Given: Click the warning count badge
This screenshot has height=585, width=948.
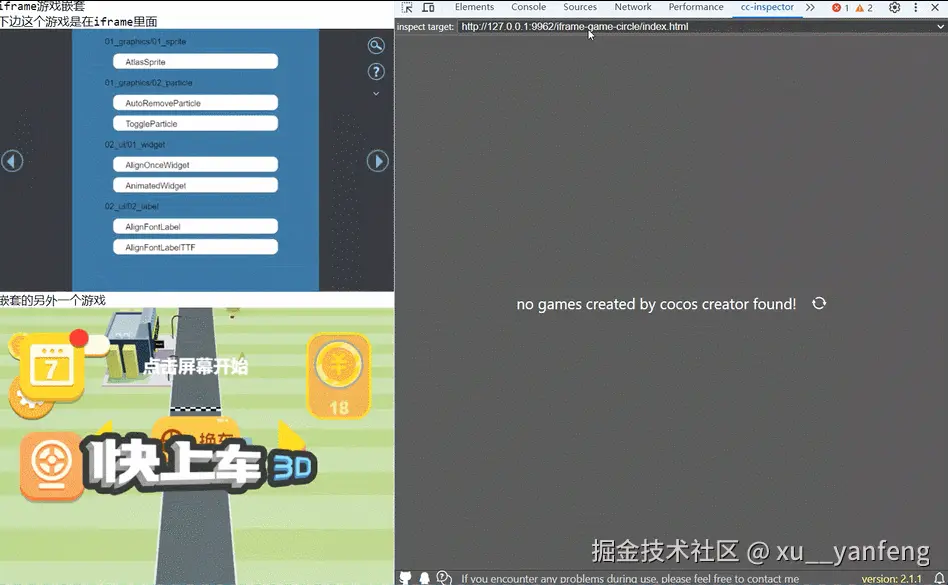Looking at the screenshot, I should coord(864,8).
